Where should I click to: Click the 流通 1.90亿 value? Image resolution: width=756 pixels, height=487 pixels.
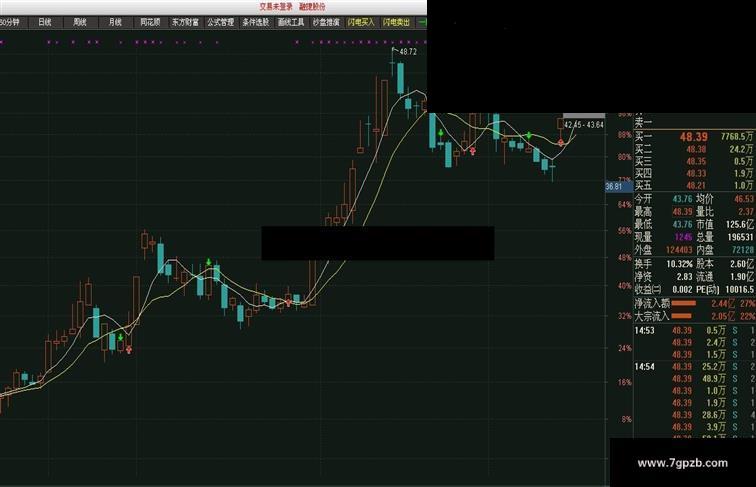[x=742, y=277]
